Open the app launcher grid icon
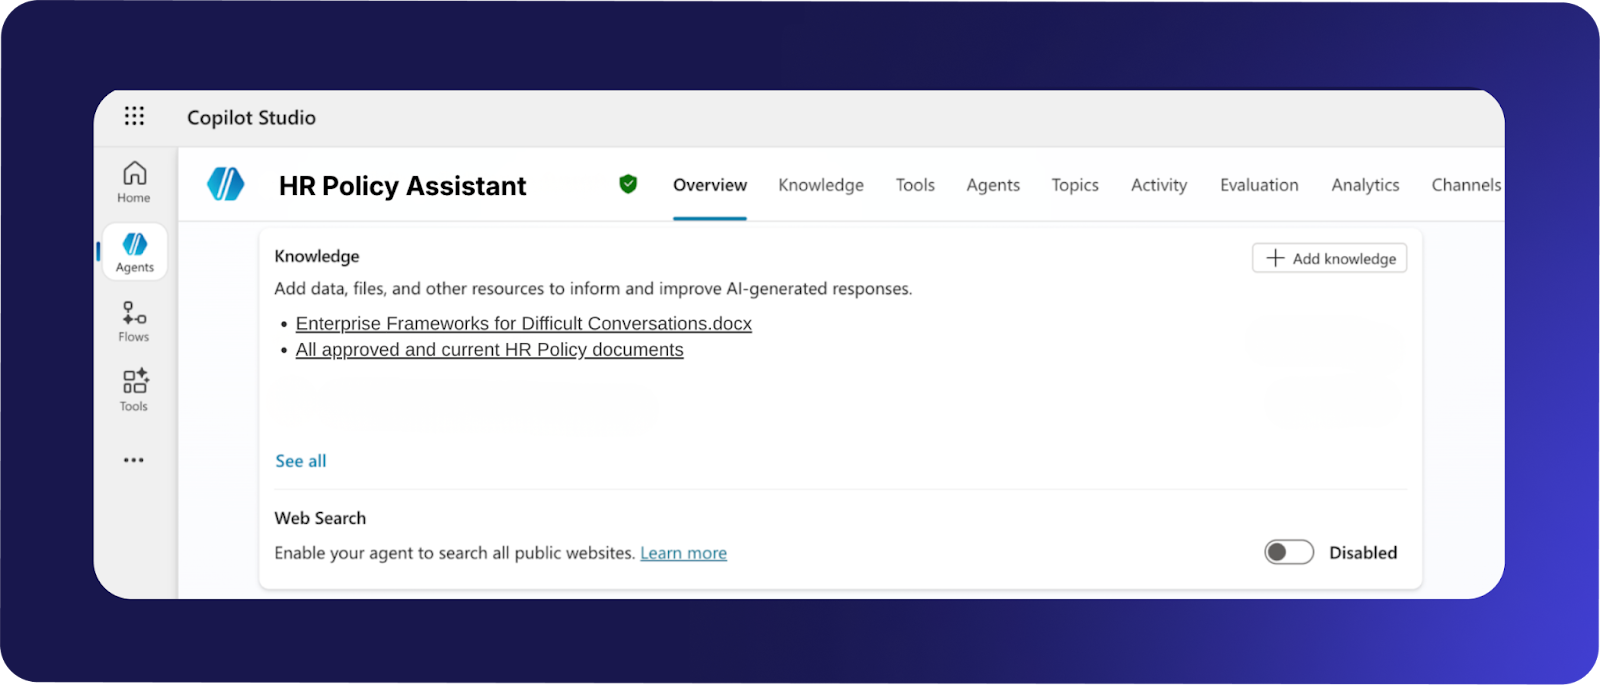The image size is (1600, 685). pyautogui.click(x=134, y=116)
